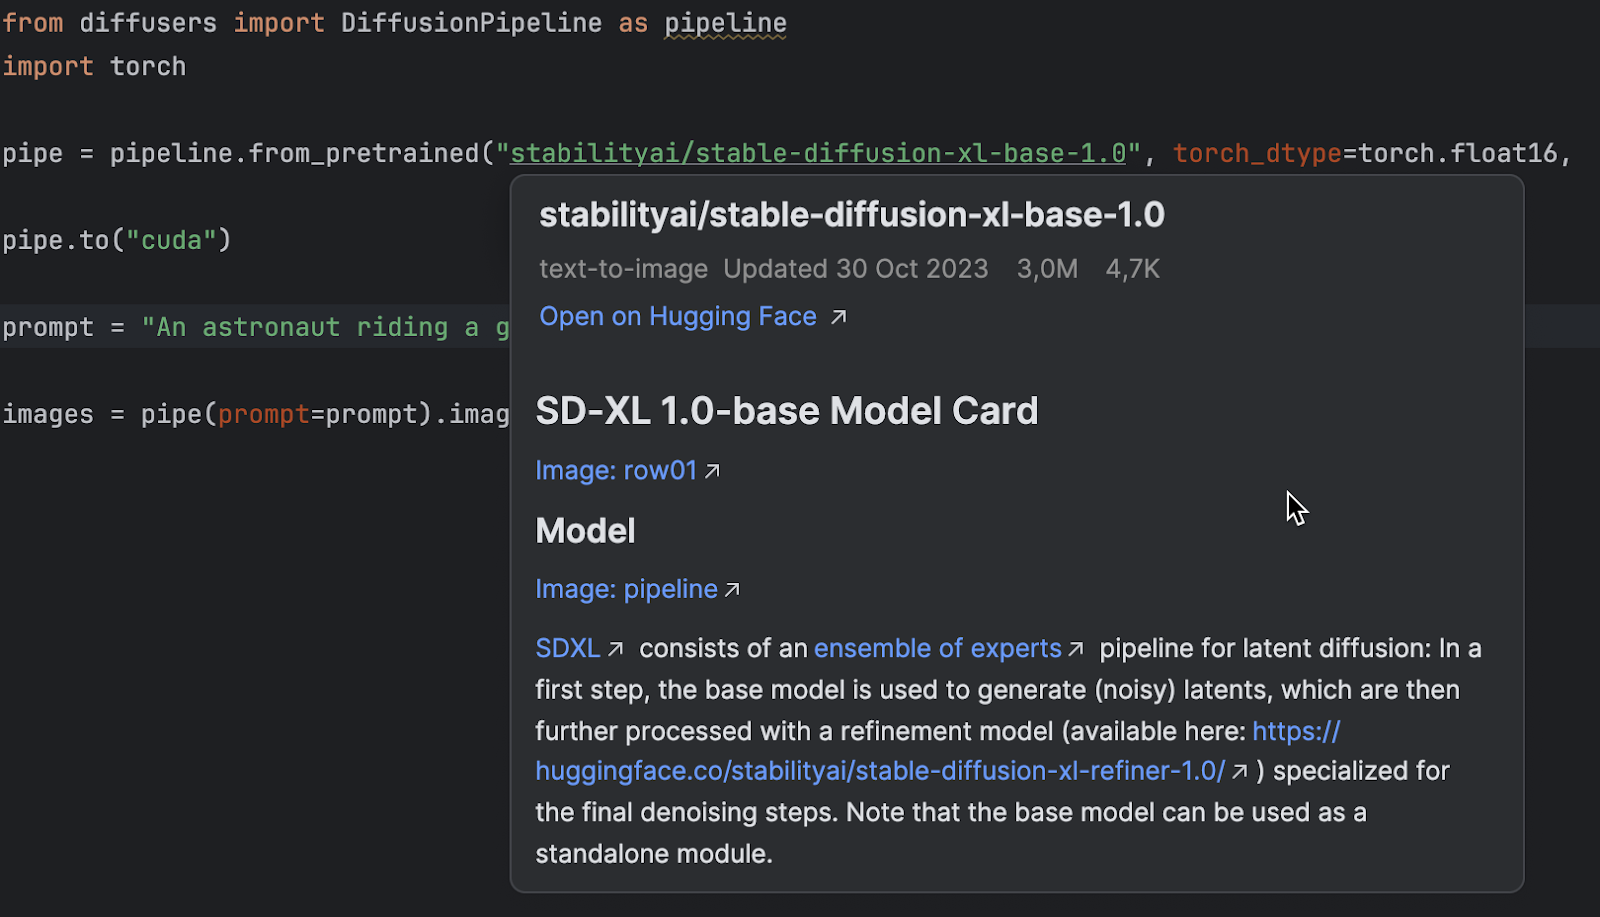
Task: Click the external arrow icon after Image: row01
Action: [712, 471]
